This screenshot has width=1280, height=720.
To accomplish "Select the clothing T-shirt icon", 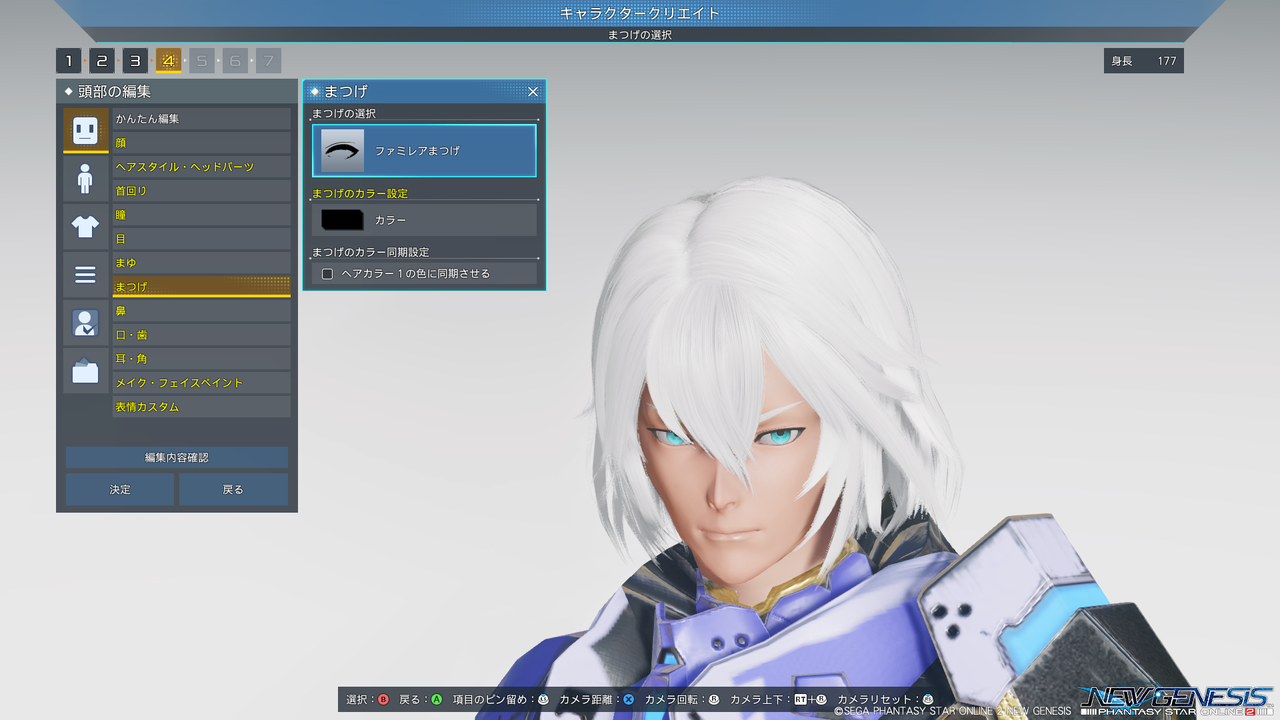I will [85, 227].
